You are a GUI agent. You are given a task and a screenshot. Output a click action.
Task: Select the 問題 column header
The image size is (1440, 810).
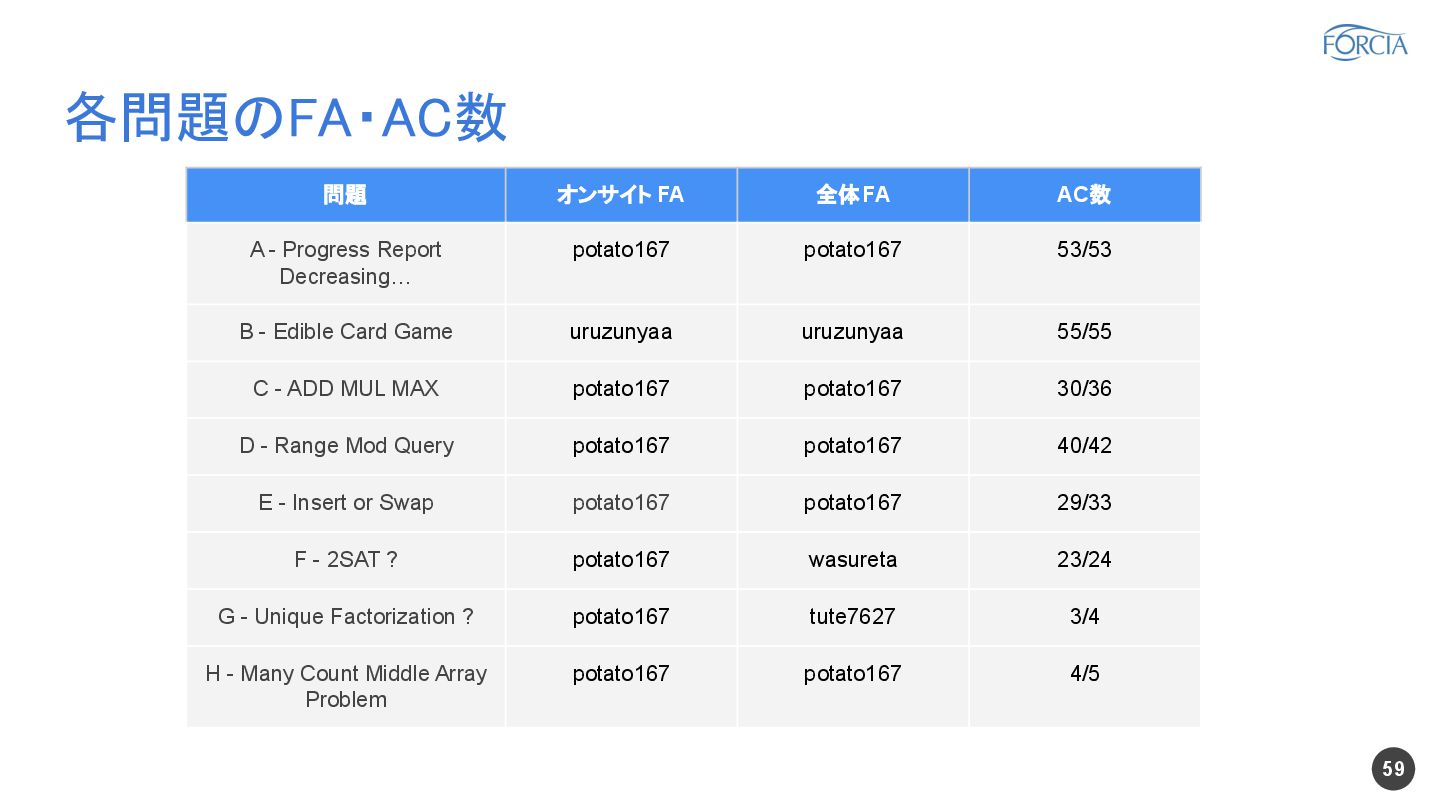point(345,195)
